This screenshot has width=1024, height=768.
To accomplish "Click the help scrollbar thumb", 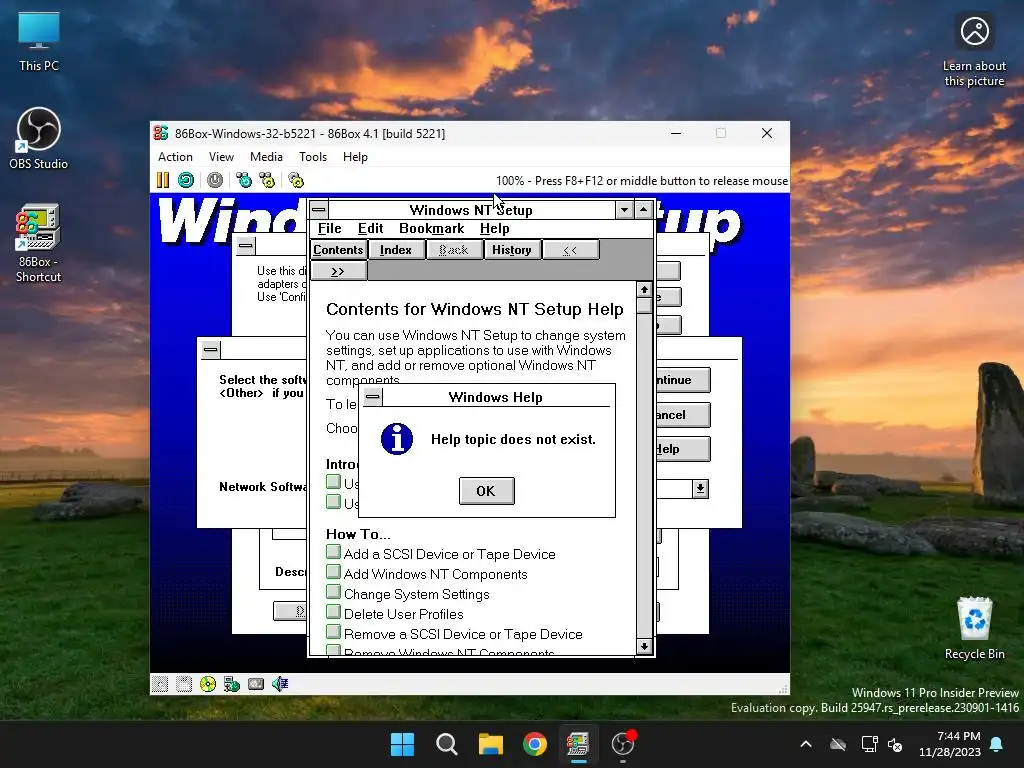I will point(645,305).
